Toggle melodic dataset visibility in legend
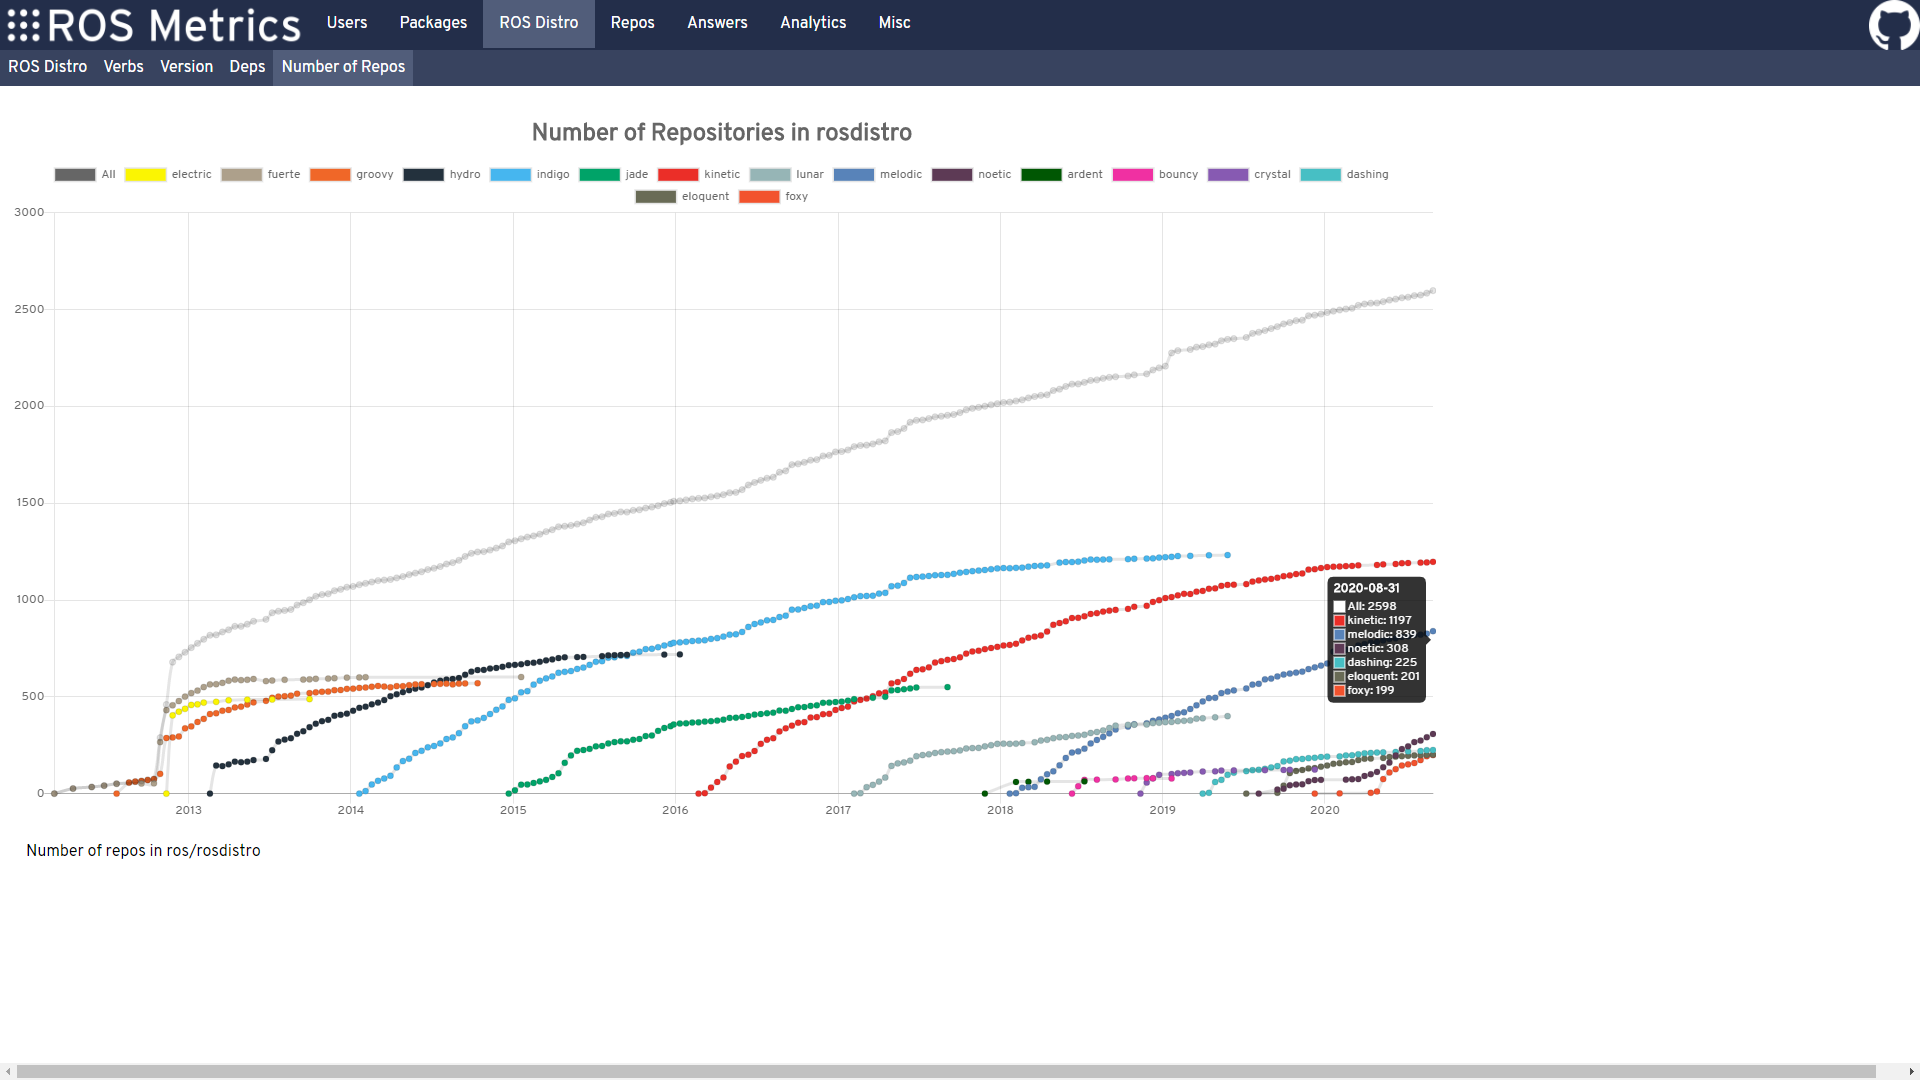The image size is (1920, 1080). pyautogui.click(x=854, y=175)
